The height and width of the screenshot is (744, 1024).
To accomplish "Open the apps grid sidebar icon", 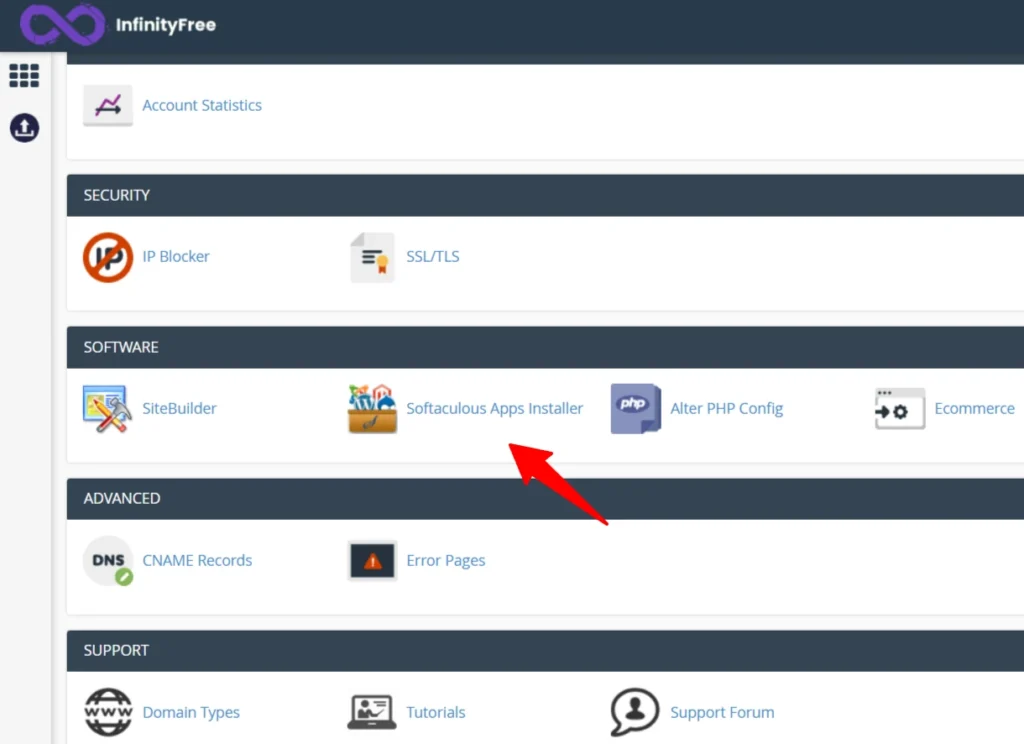I will pos(24,76).
